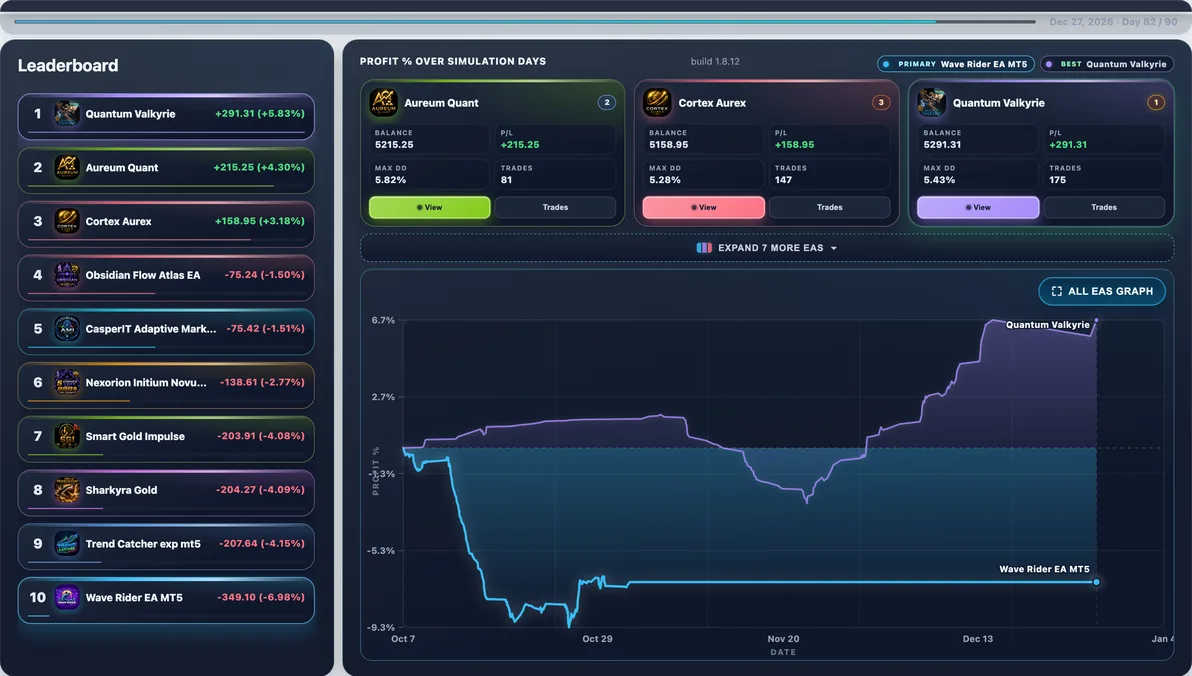Viewport: 1192px width, 676px height.
Task: Click Quantum Valkyrie avatar icon in leaderboard
Action: pos(67,114)
